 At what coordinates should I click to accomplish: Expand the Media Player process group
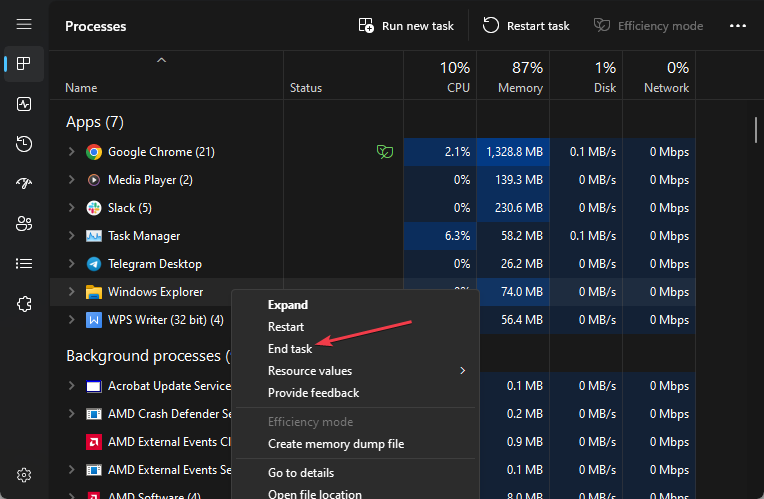tap(71, 180)
